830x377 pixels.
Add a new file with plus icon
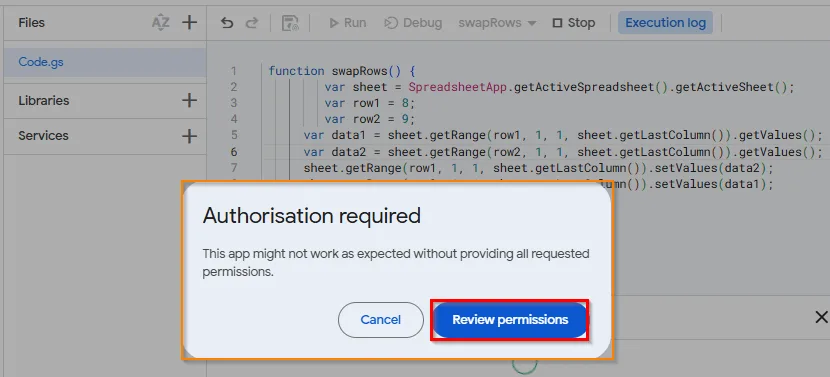click(x=189, y=22)
